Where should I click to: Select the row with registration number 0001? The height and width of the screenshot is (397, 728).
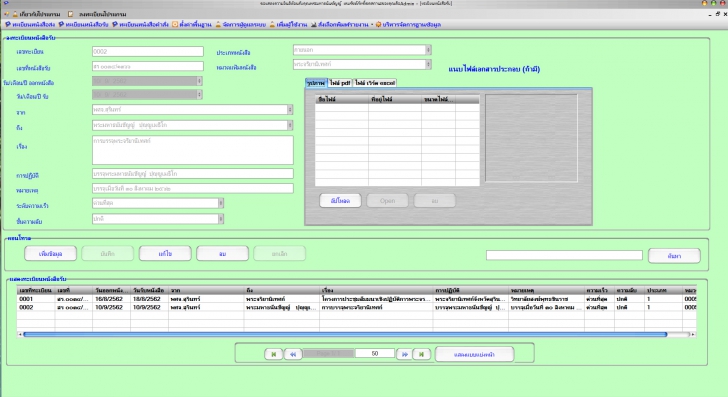[x=357, y=299]
